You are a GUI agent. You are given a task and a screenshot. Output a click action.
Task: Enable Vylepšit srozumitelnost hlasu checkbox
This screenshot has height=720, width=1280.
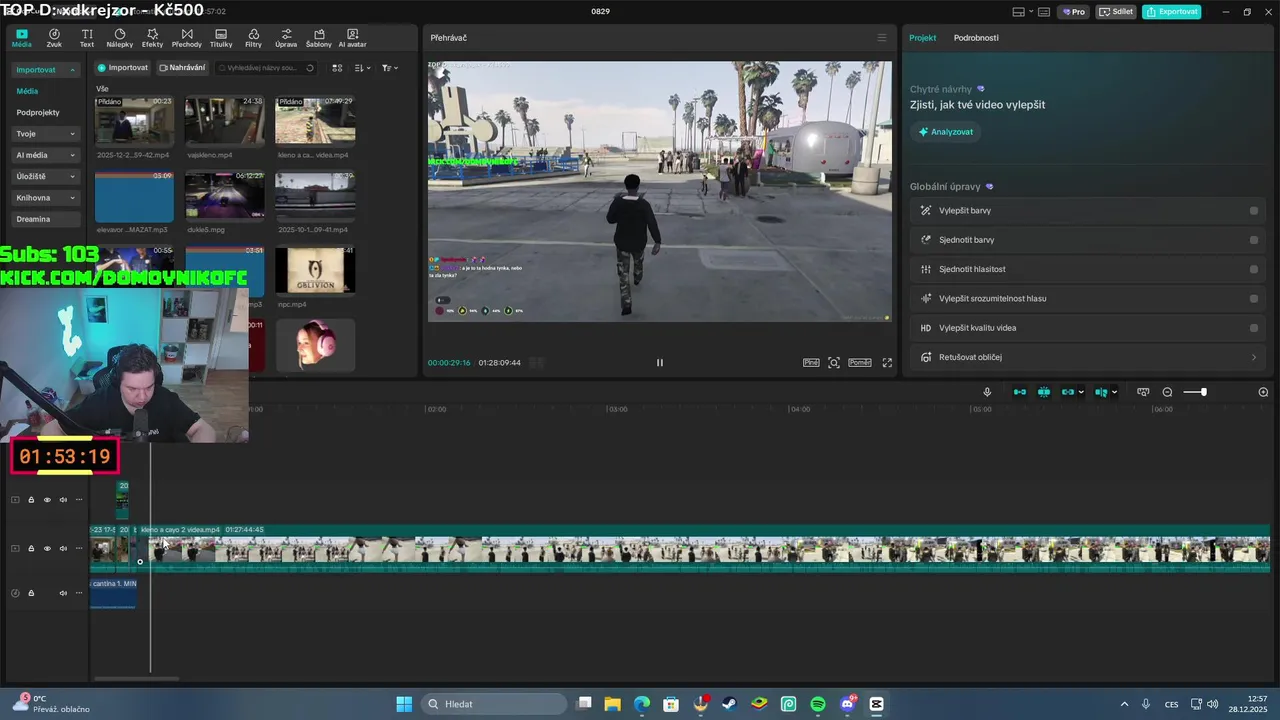pyautogui.click(x=1254, y=298)
